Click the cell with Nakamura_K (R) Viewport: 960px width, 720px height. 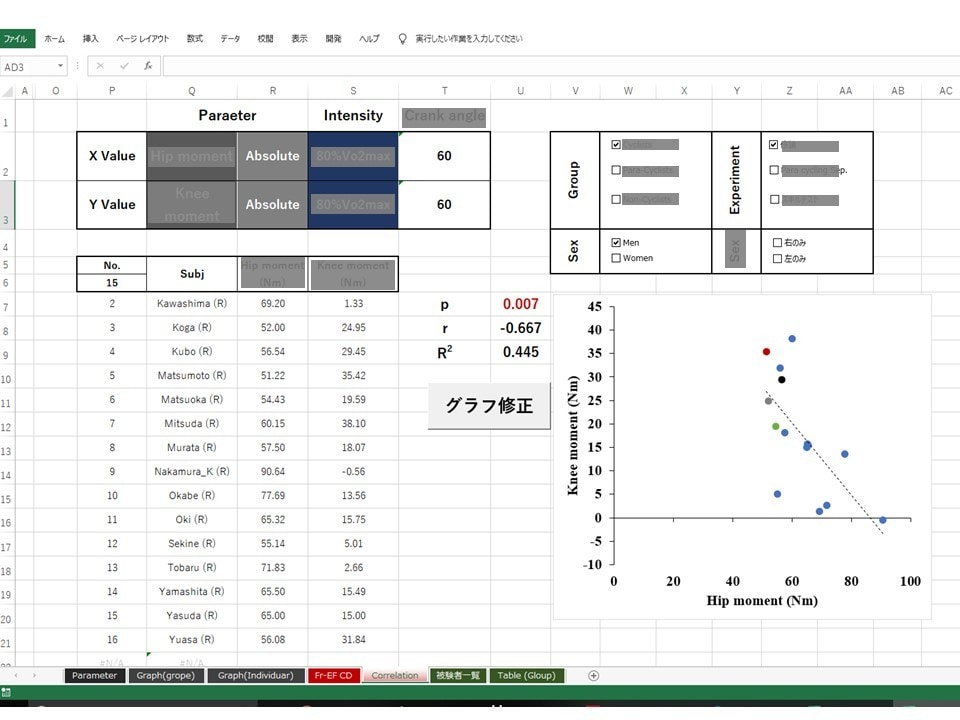pos(192,471)
